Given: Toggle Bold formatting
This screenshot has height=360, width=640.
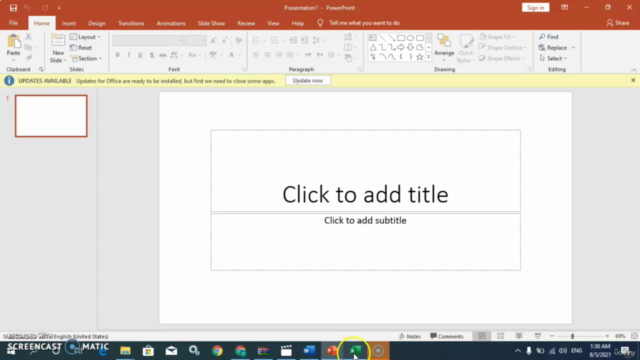Looking at the screenshot, I should point(118,55).
